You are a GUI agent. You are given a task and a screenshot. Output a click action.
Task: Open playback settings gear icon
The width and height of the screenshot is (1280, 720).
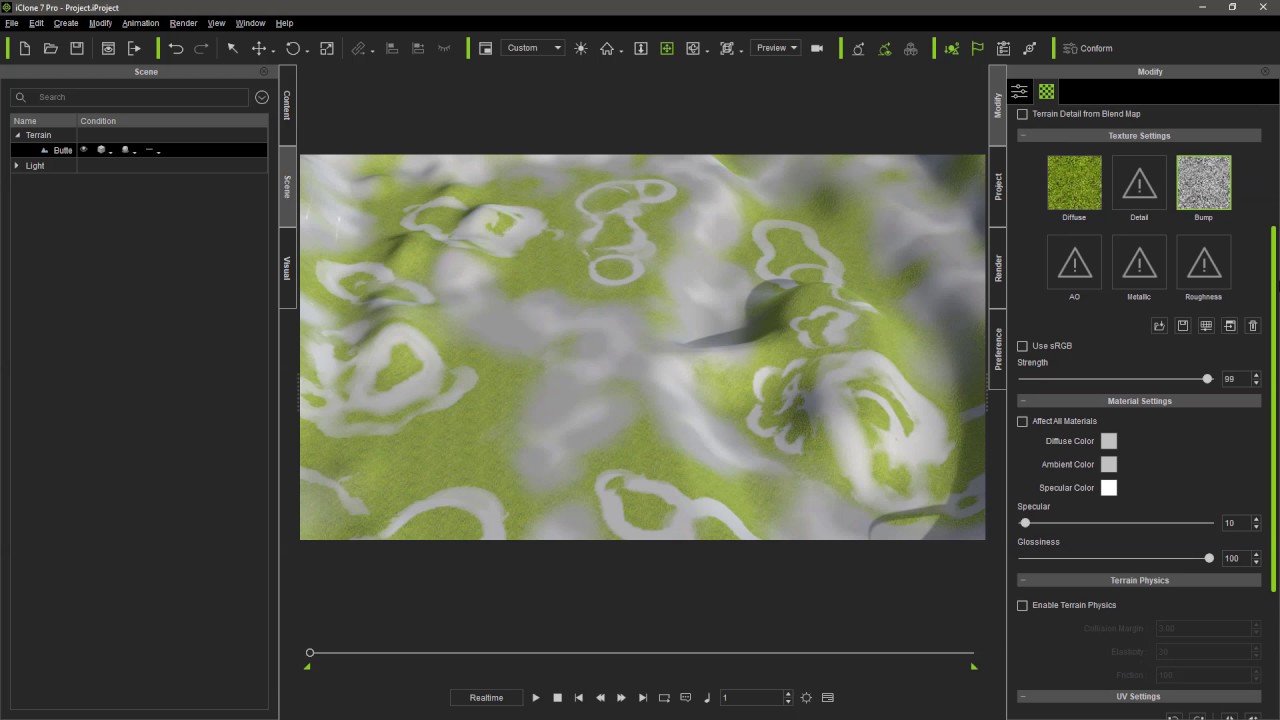pyautogui.click(x=806, y=698)
